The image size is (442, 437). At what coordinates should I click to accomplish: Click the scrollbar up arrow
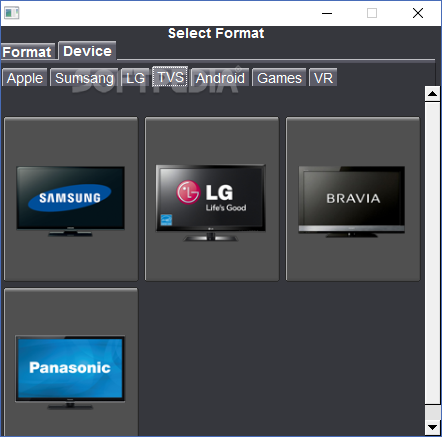tap(432, 94)
